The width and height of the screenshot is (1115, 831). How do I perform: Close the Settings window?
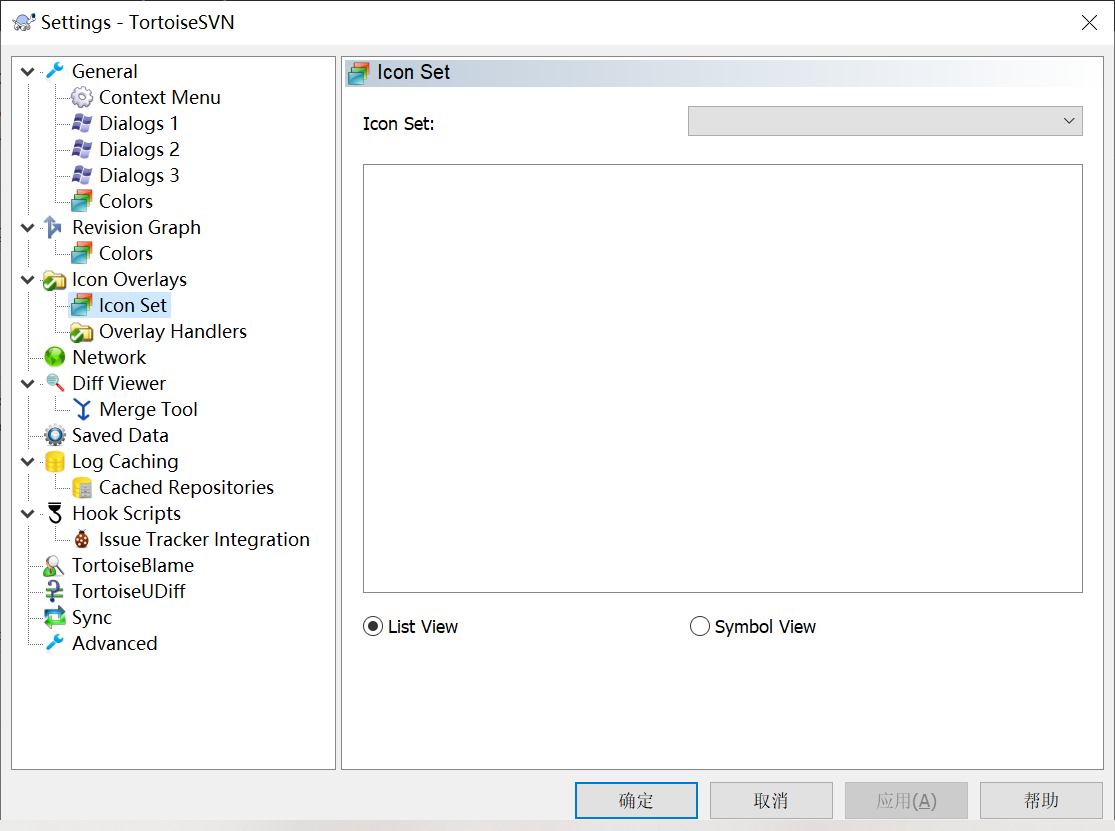point(1089,23)
